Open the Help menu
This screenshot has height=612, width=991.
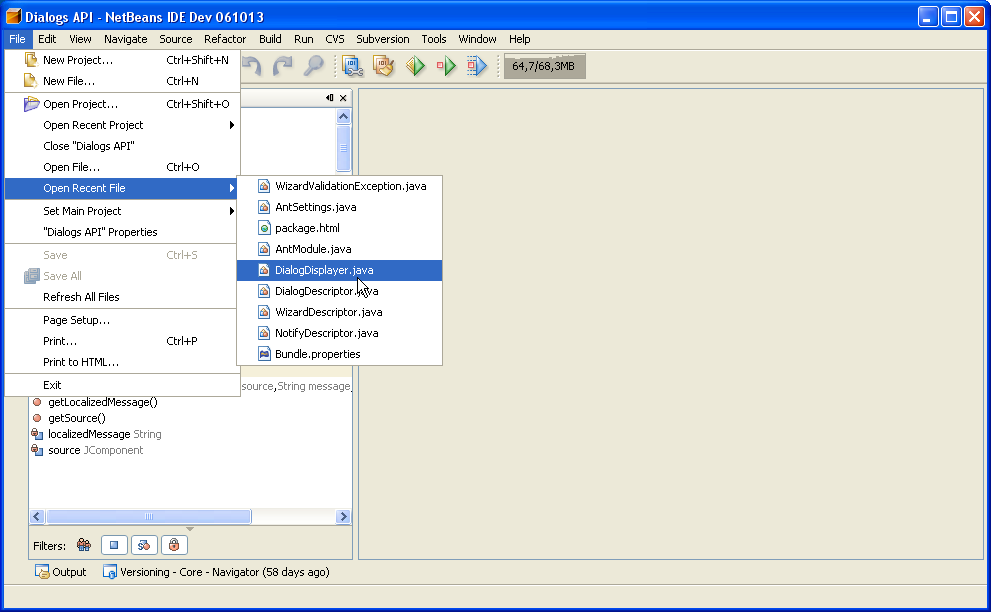click(x=520, y=39)
